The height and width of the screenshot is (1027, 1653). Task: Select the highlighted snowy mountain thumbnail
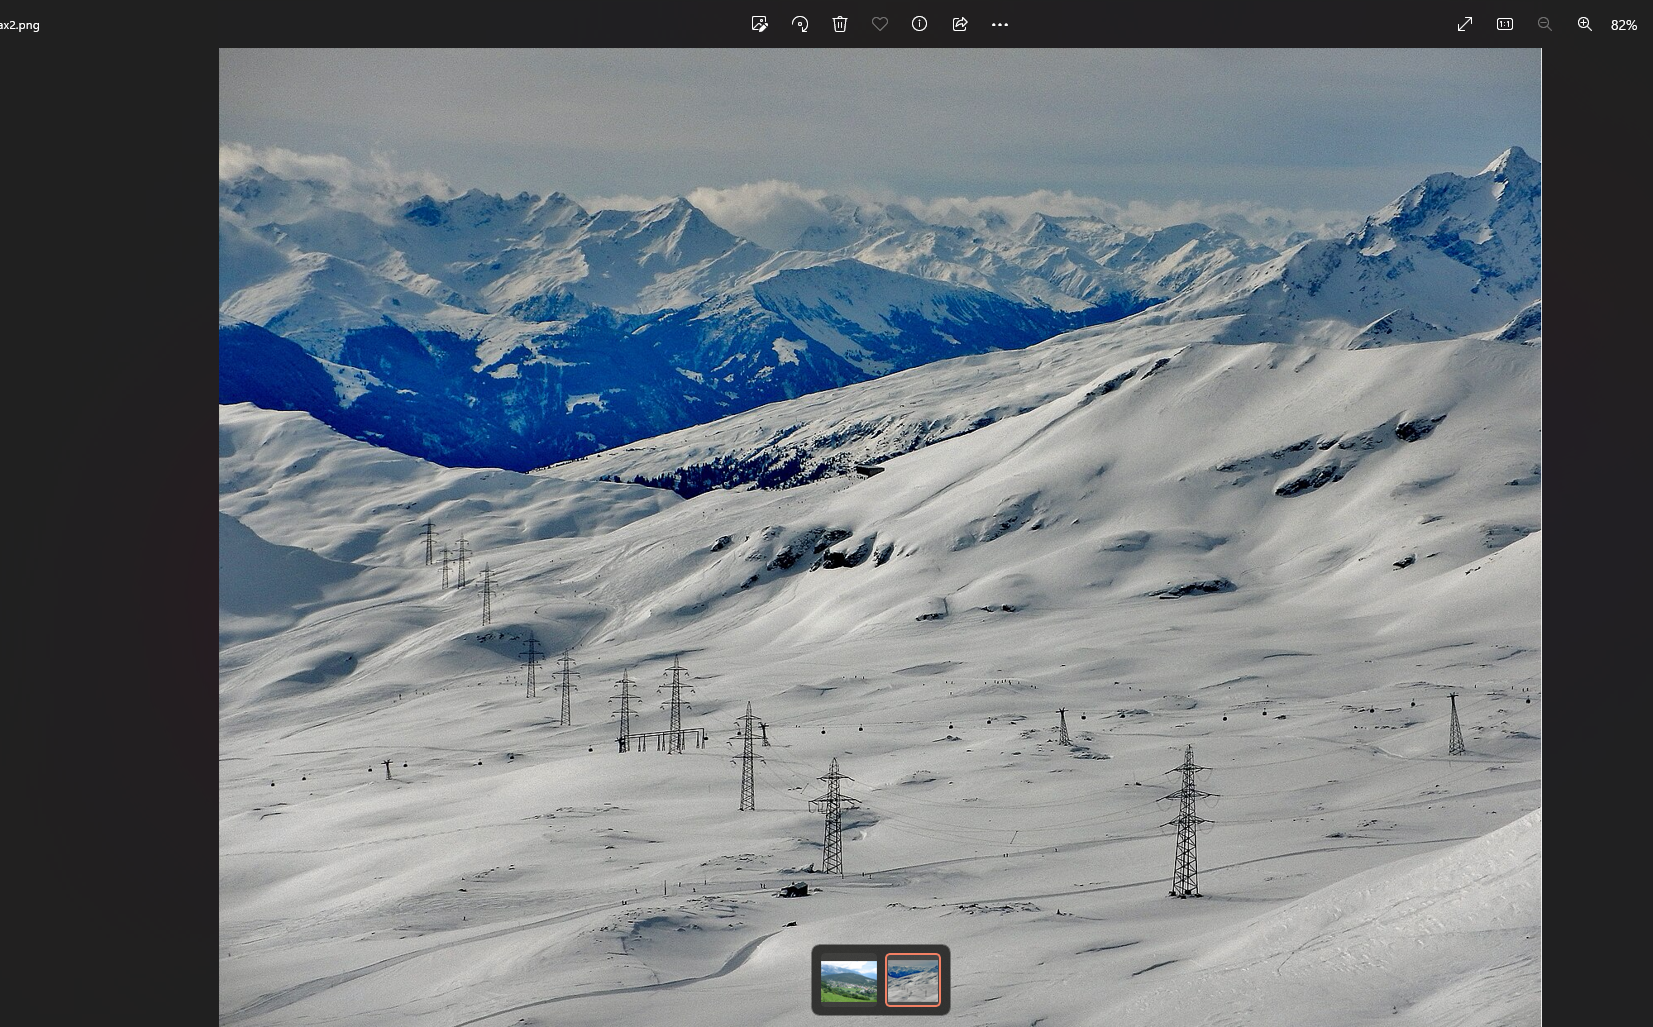point(913,980)
